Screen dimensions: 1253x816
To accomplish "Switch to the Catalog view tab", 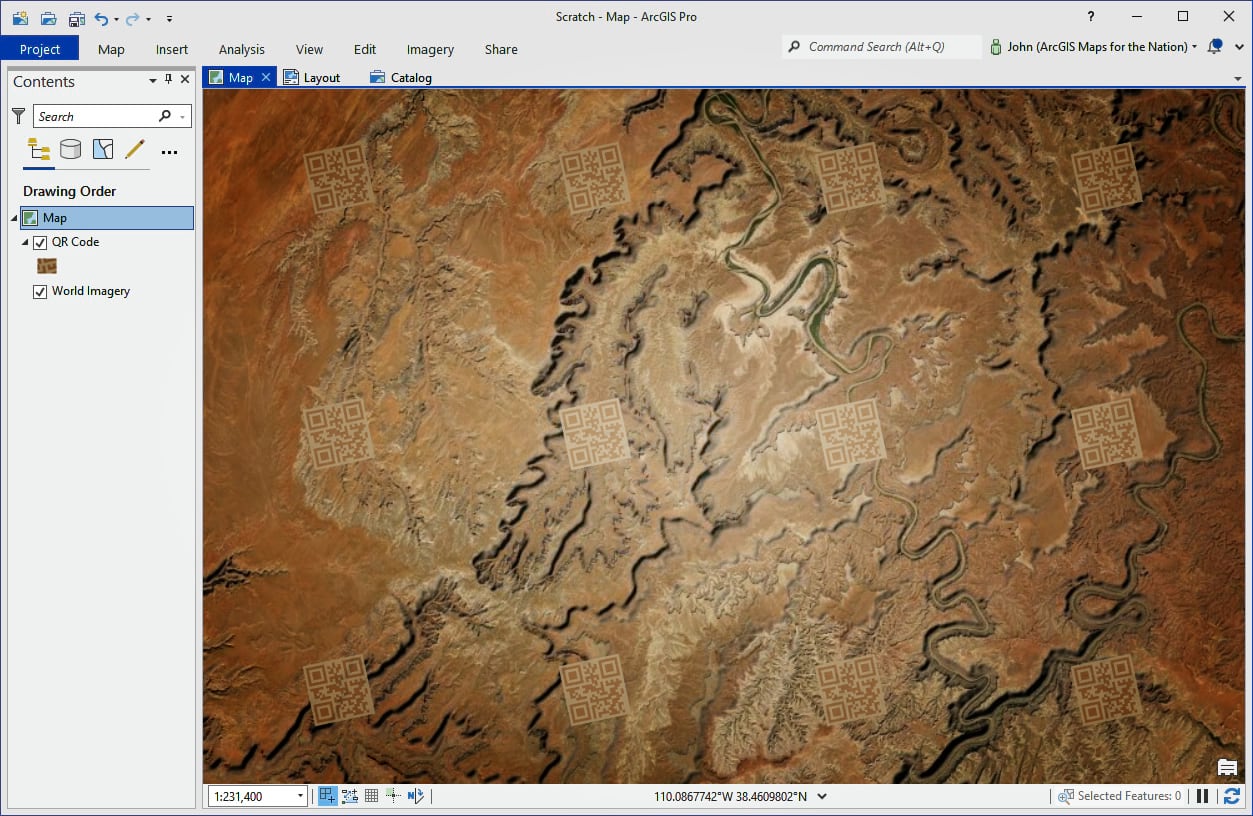I will (400, 77).
